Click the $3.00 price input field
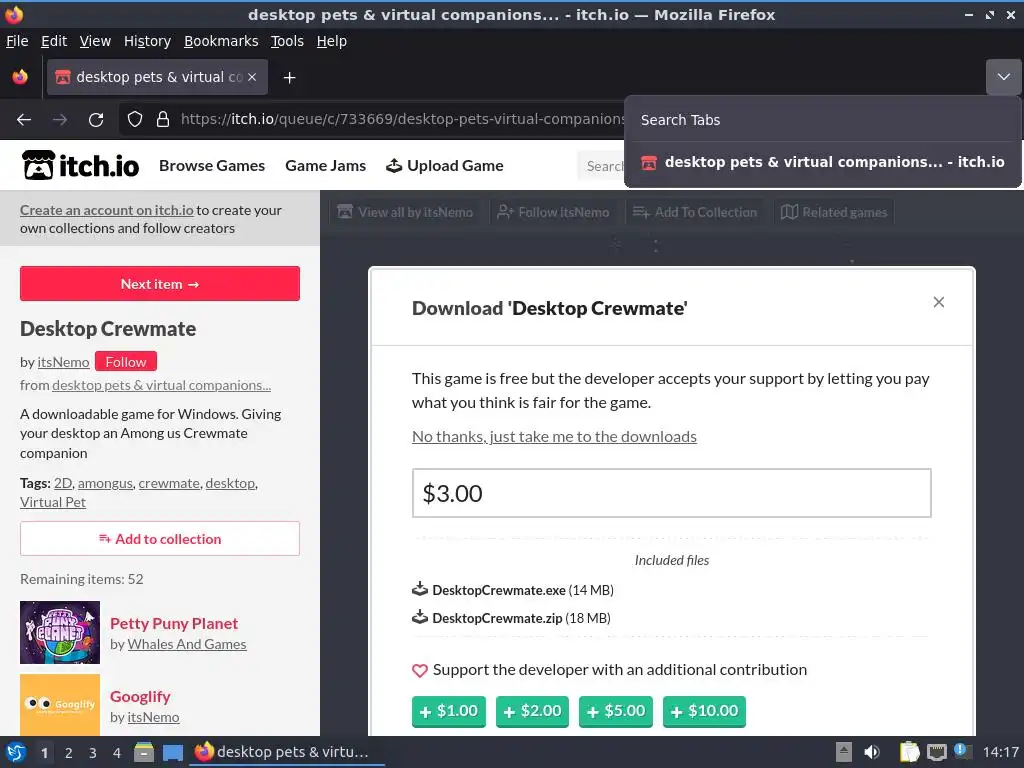This screenshot has width=1024, height=768. tap(671, 493)
